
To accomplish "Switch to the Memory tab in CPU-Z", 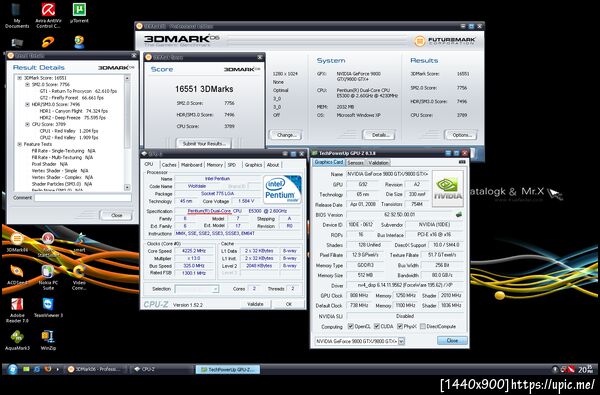I will coord(215,165).
